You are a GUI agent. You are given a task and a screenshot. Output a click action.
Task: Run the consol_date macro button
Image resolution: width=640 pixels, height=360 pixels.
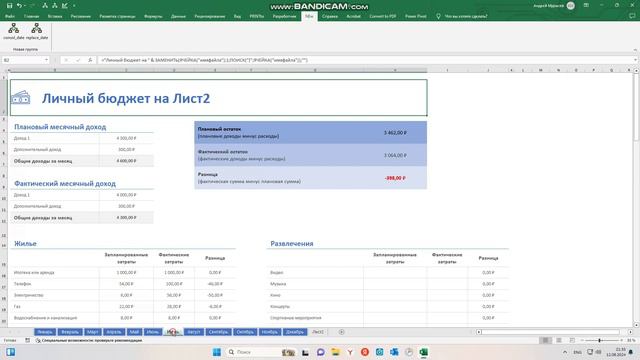pos(14,31)
